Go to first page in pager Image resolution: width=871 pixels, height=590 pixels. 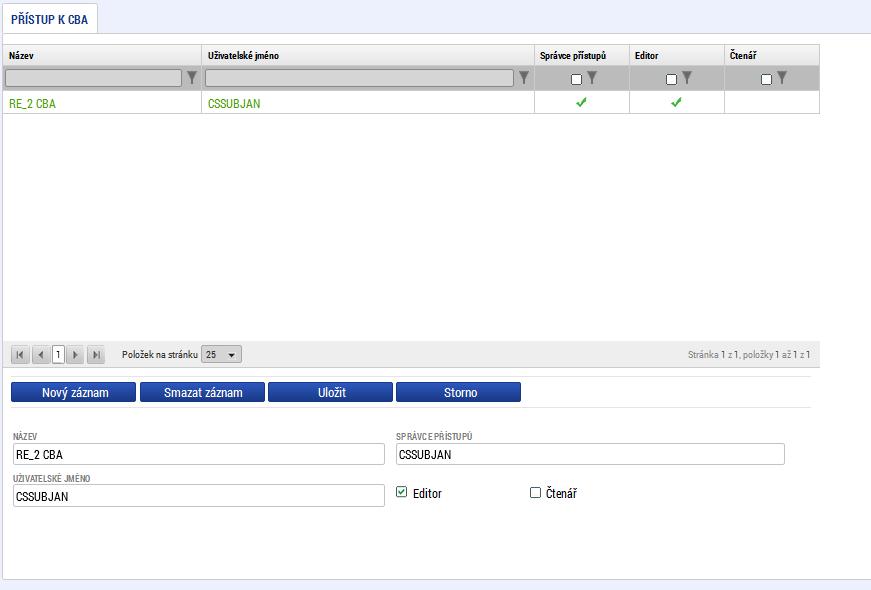point(20,354)
